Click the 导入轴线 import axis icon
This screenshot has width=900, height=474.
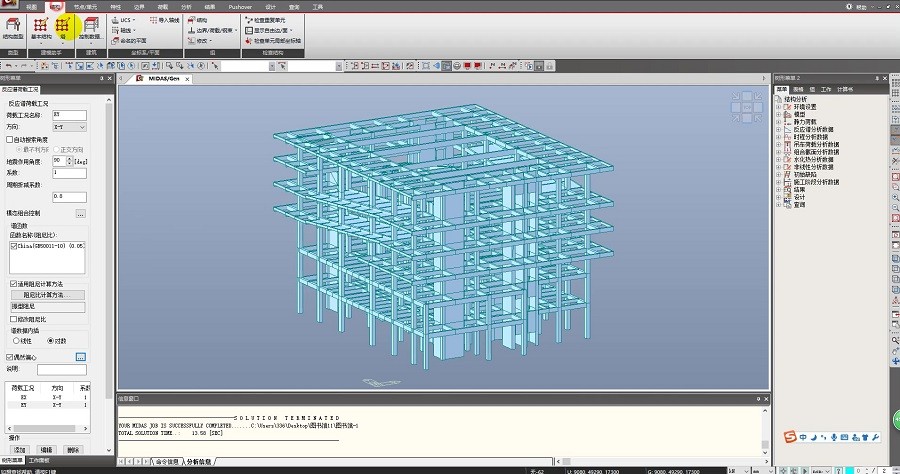[x=167, y=19]
